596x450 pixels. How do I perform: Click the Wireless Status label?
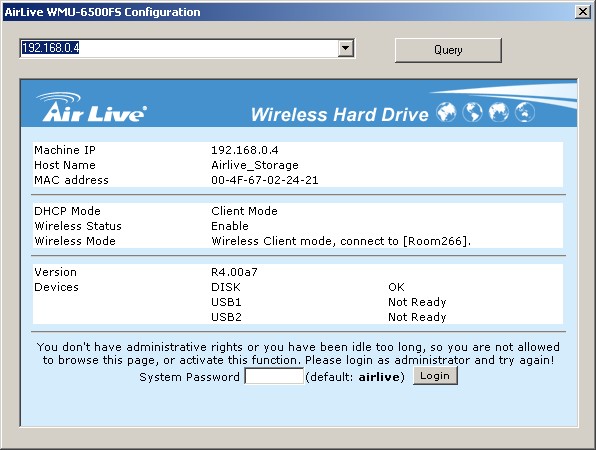[x=78, y=226]
